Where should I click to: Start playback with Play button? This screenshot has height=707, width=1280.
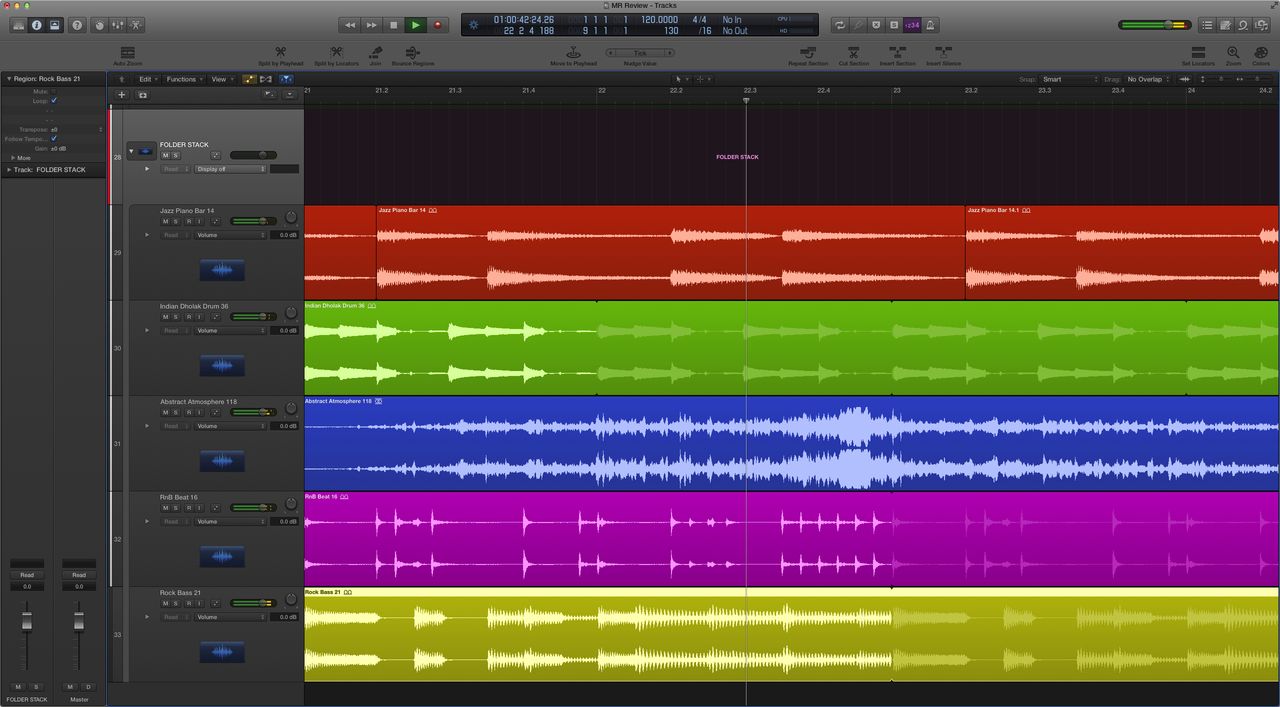point(416,24)
